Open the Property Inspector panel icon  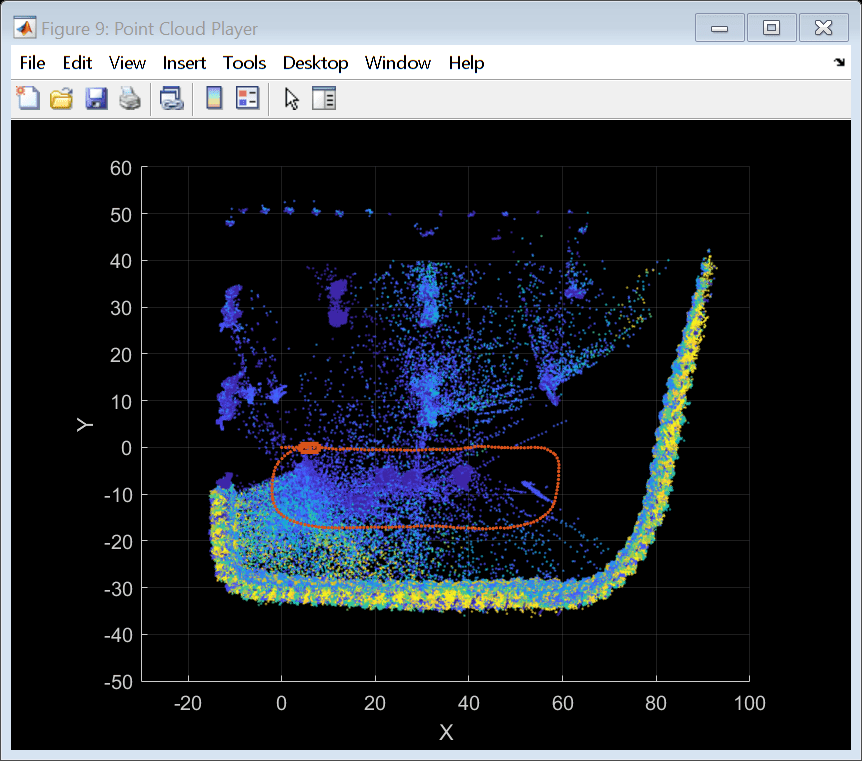pyautogui.click(x=324, y=98)
